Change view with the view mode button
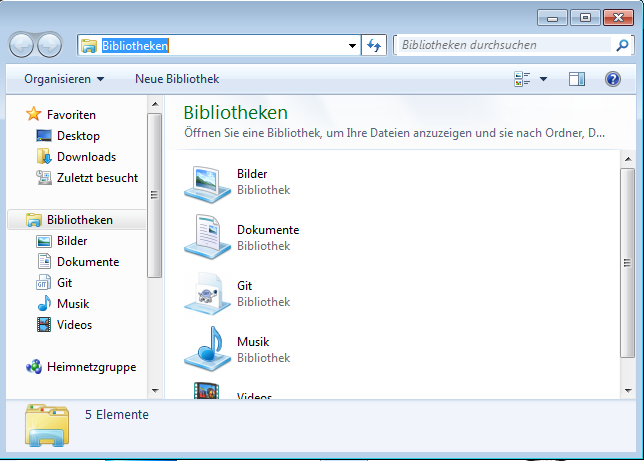This screenshot has width=644, height=461. point(522,79)
